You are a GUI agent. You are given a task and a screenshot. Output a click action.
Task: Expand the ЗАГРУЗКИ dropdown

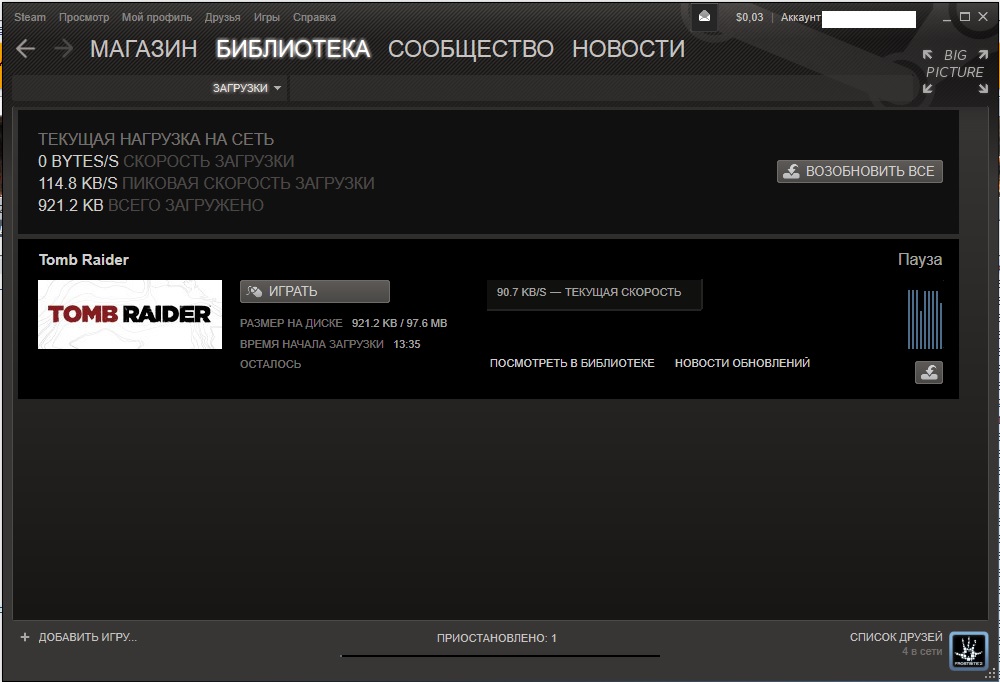(247, 88)
